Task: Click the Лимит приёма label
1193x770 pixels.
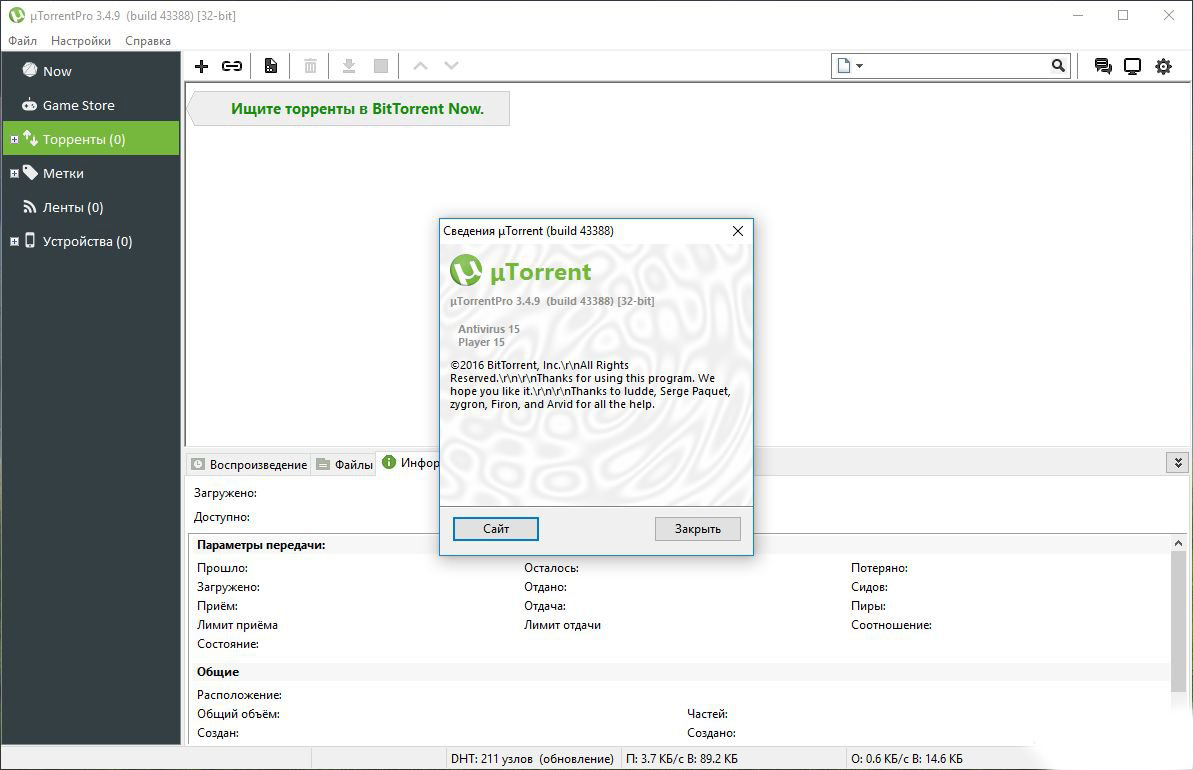Action: point(237,625)
